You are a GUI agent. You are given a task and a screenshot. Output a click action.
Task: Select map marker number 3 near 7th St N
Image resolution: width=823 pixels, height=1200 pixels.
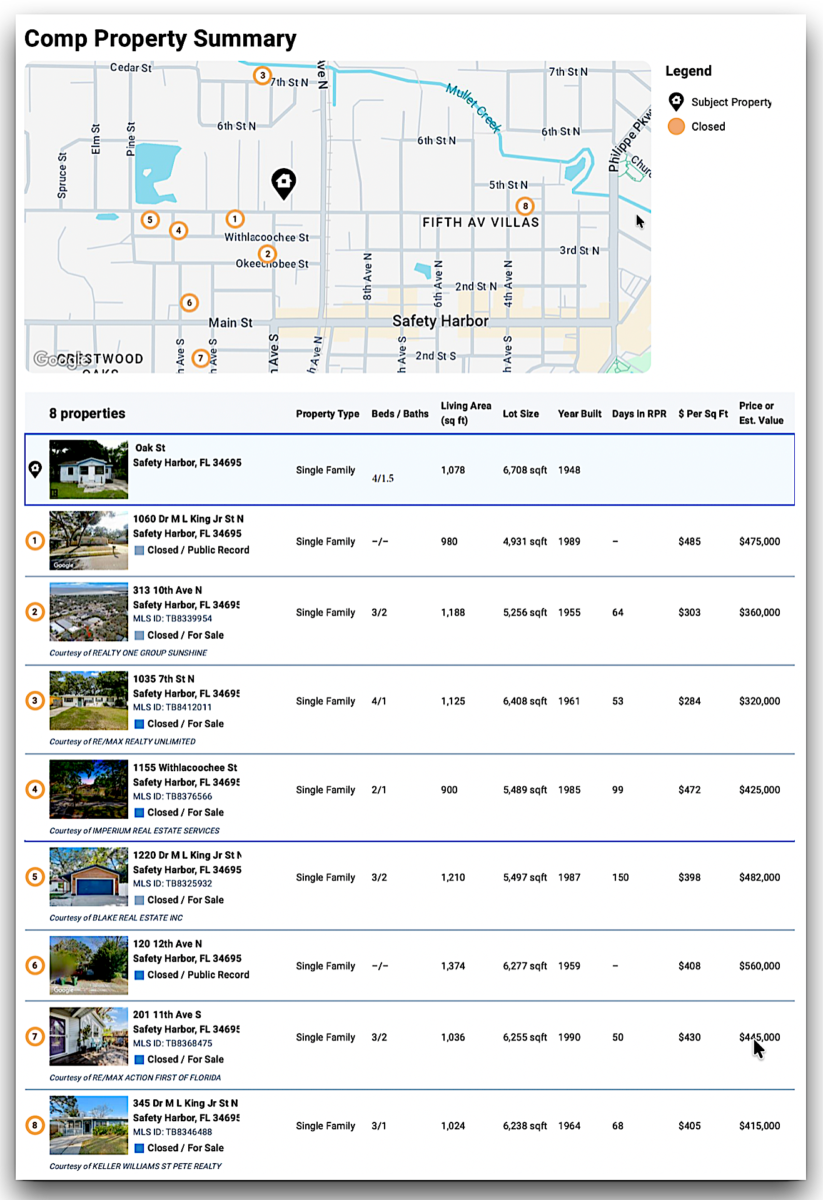click(262, 75)
